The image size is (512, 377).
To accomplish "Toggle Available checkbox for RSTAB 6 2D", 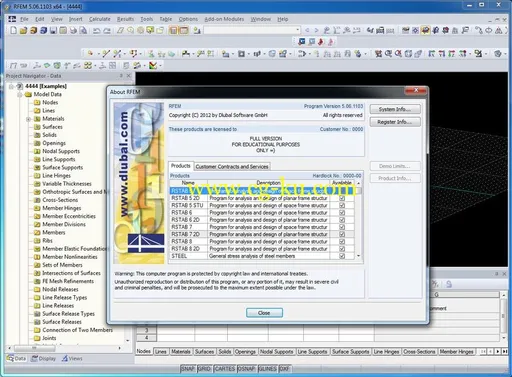I will [x=342, y=220].
